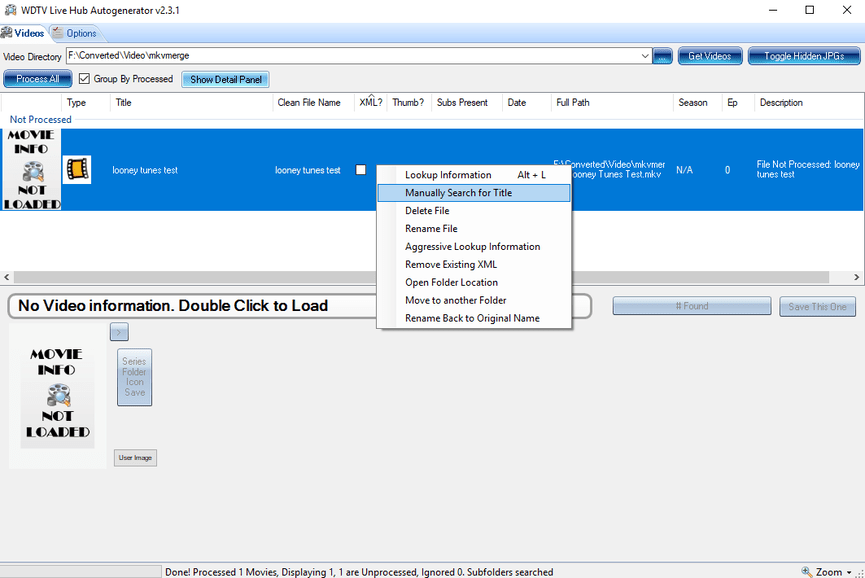865x578 pixels.
Task: Click the small arrow expander button above Series Folder Icon Save
Action: [119, 332]
